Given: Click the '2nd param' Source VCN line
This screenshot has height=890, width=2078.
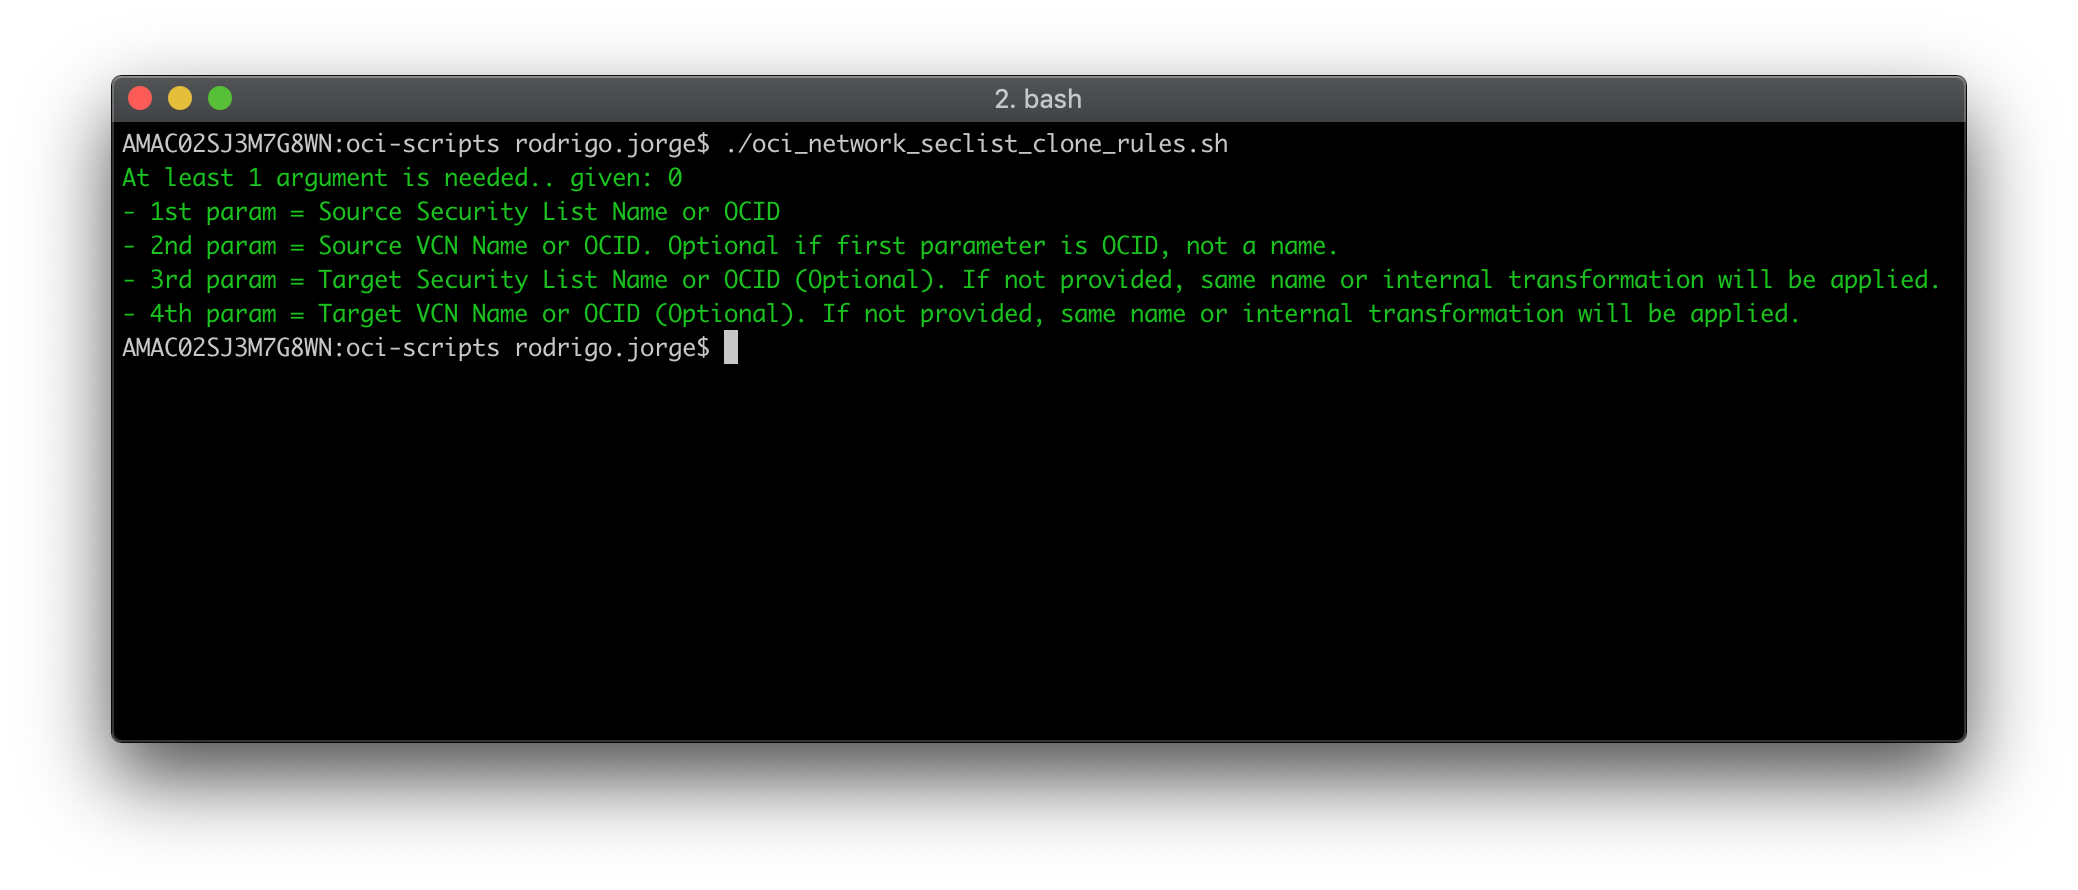Looking at the screenshot, I should click(x=730, y=246).
